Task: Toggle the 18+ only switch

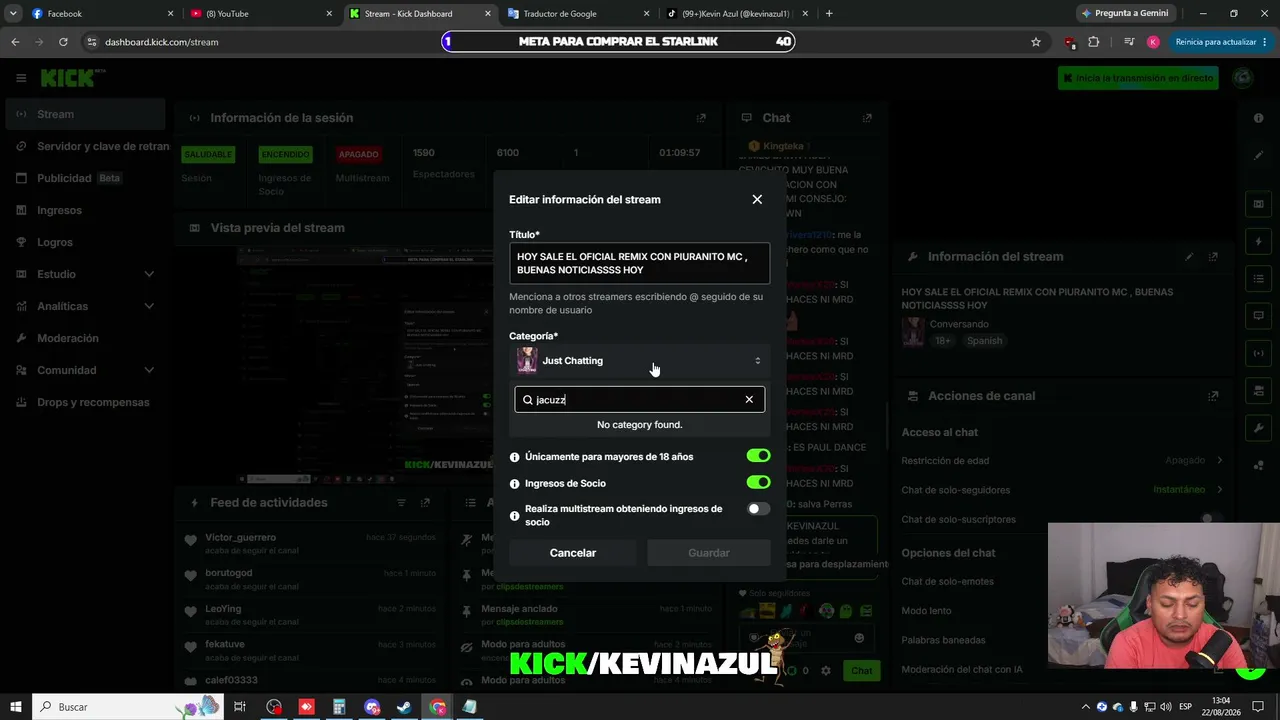Action: [758, 456]
